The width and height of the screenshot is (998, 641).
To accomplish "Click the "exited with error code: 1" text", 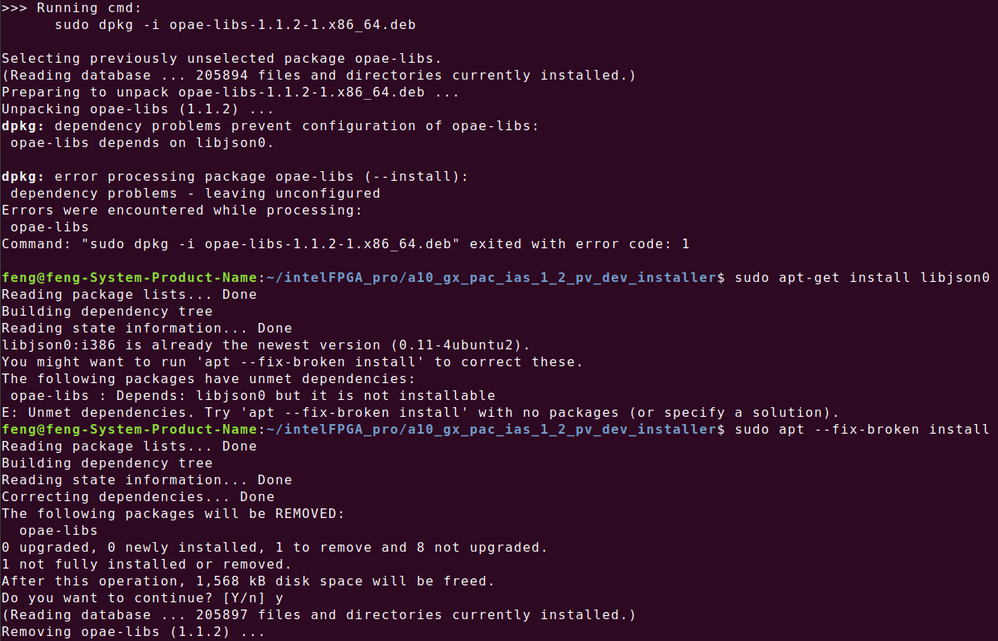I will (580, 244).
